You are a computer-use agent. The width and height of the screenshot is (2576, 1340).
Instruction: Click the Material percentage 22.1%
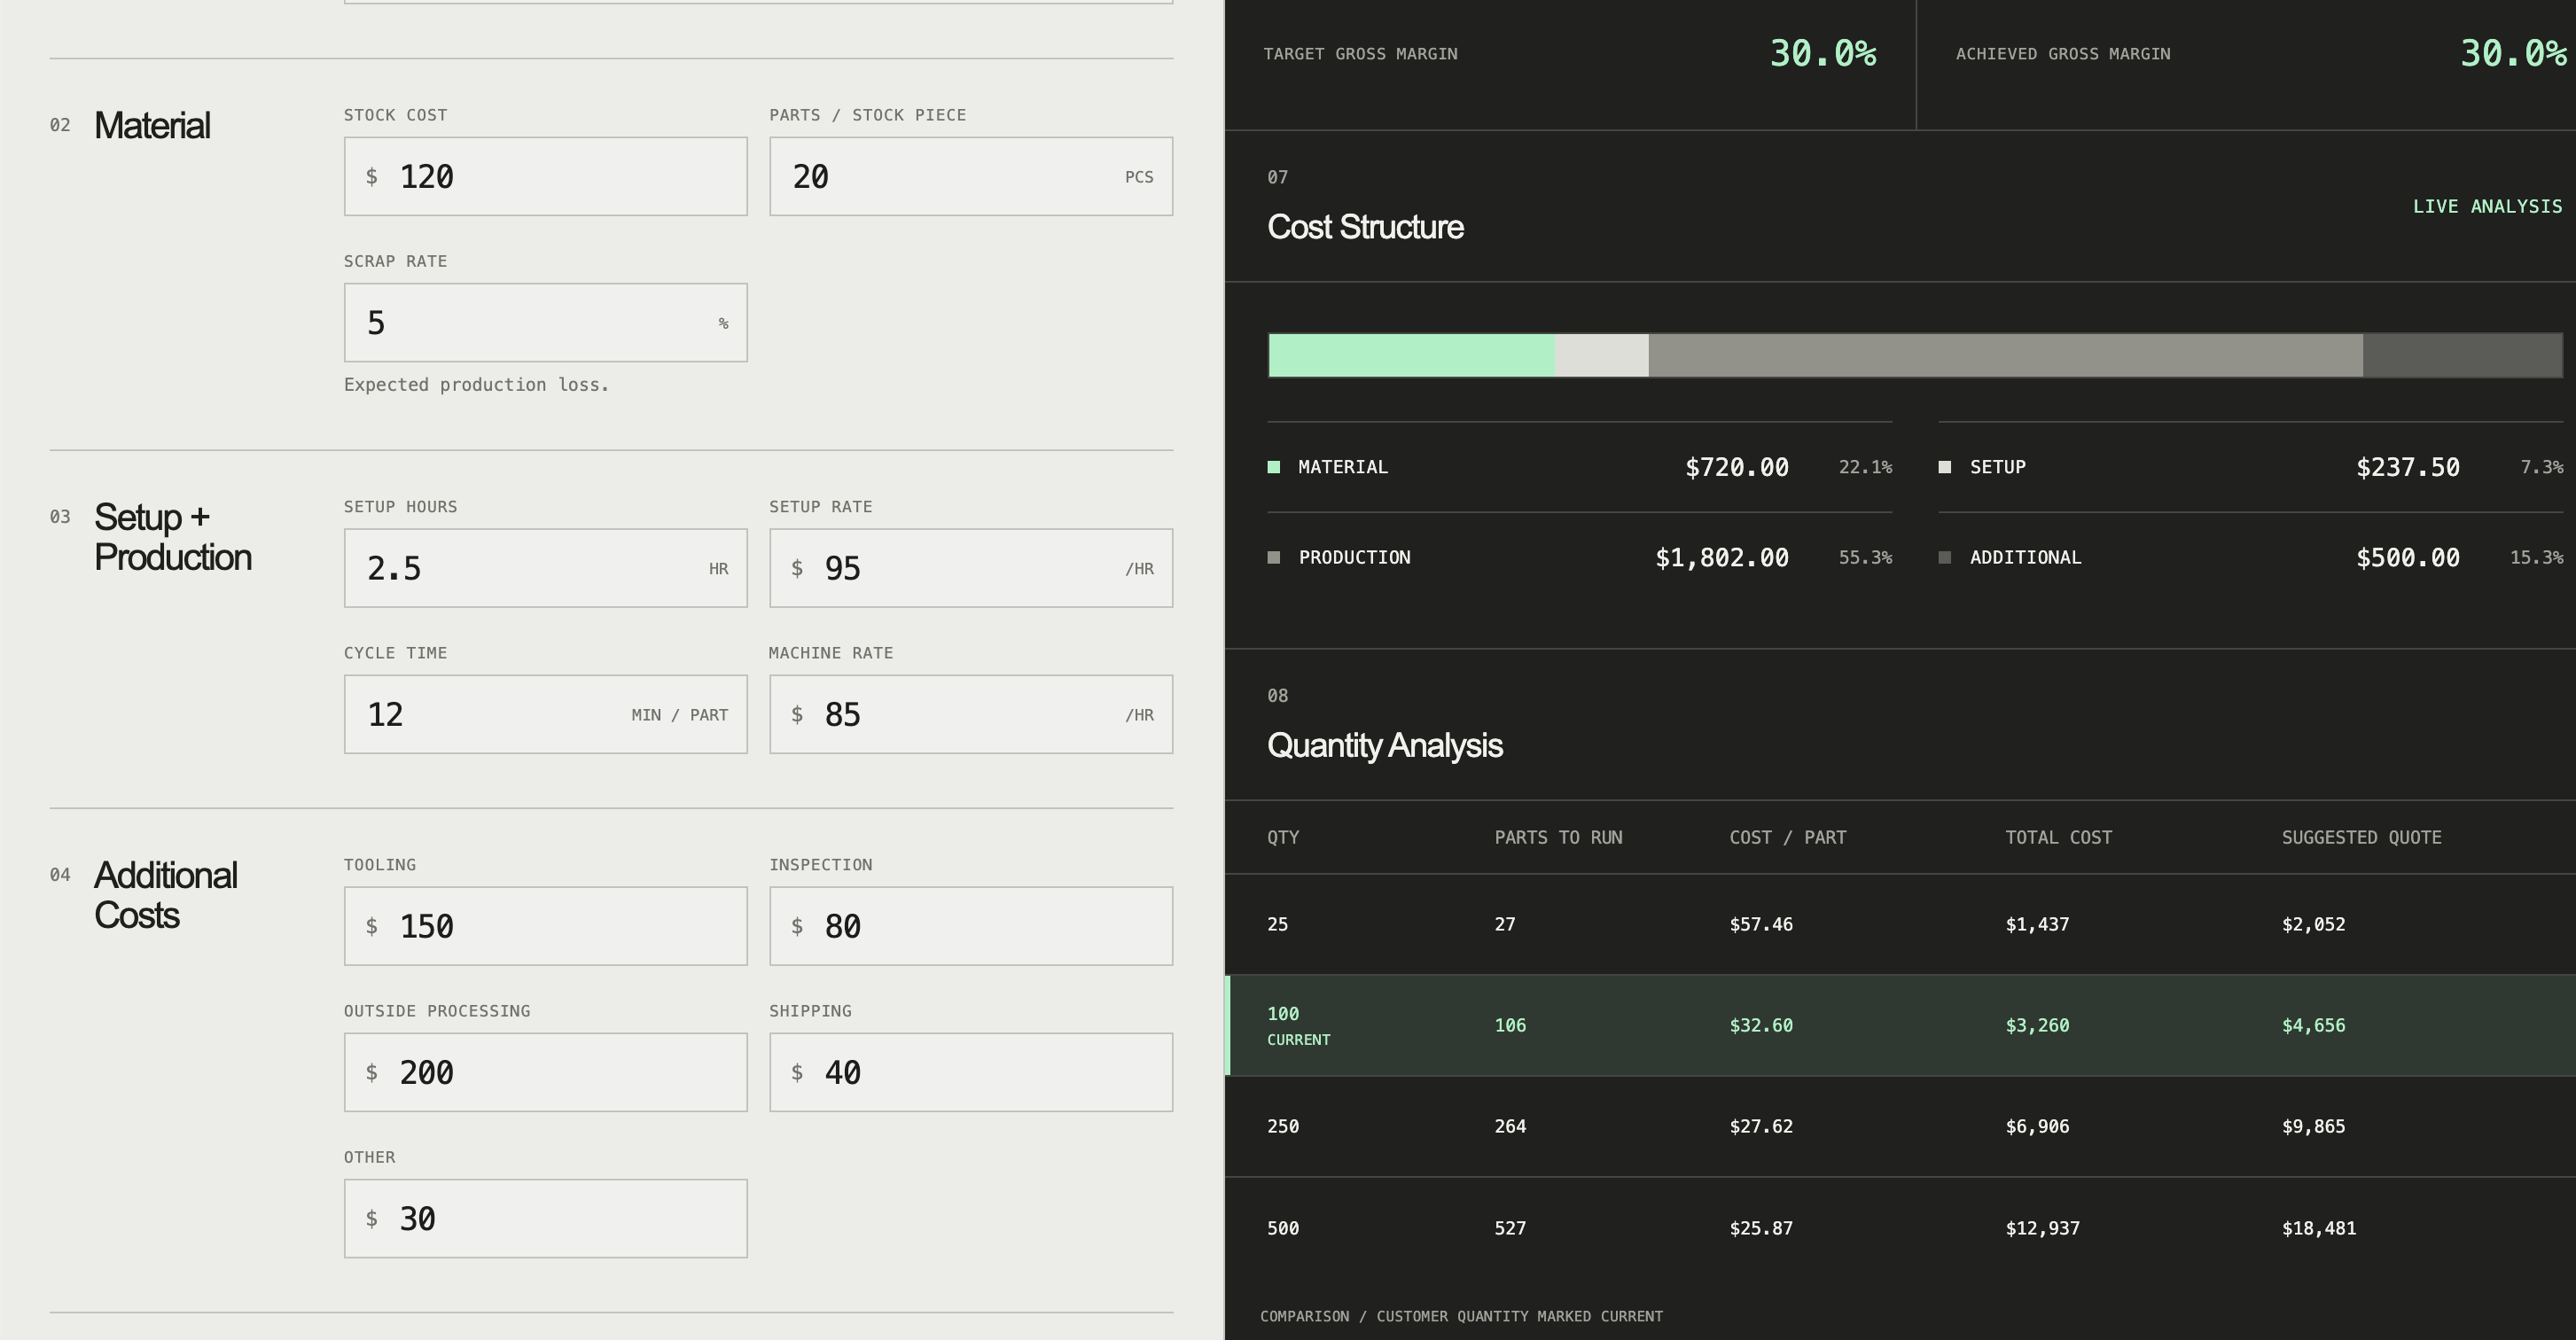tap(1865, 467)
